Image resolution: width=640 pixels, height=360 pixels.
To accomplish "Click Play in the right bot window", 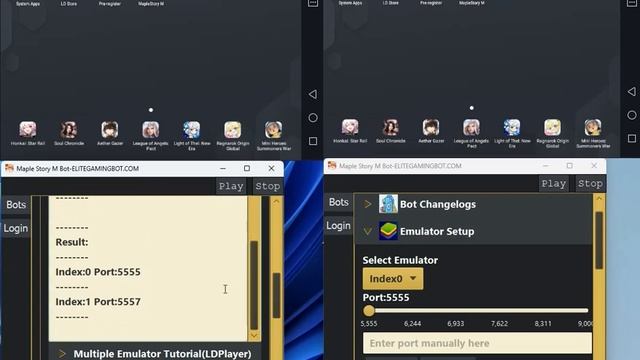I will pyautogui.click(x=553, y=184).
